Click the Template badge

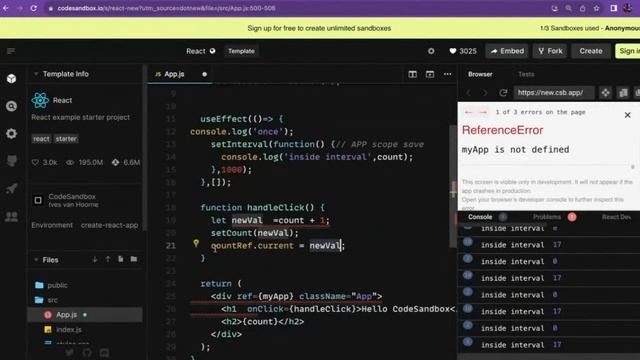click(x=241, y=51)
